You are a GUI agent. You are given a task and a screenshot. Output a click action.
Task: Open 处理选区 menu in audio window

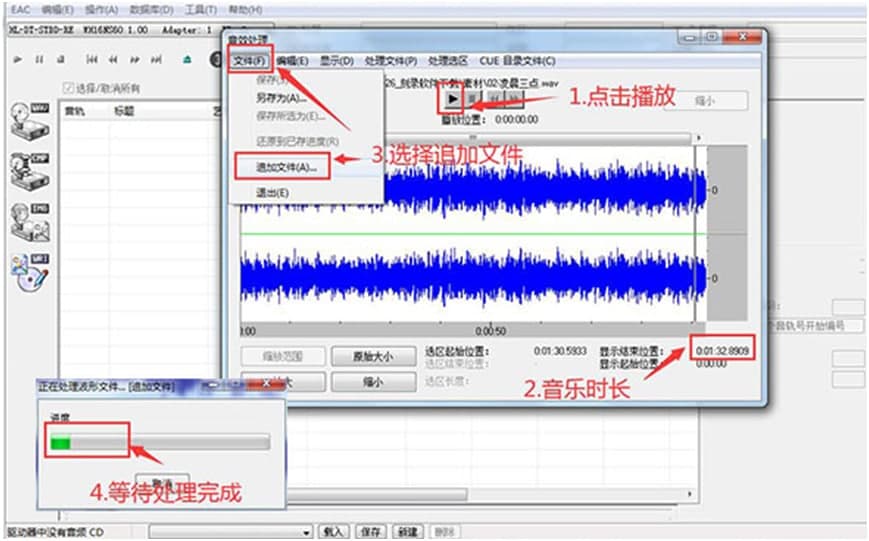pyautogui.click(x=448, y=60)
